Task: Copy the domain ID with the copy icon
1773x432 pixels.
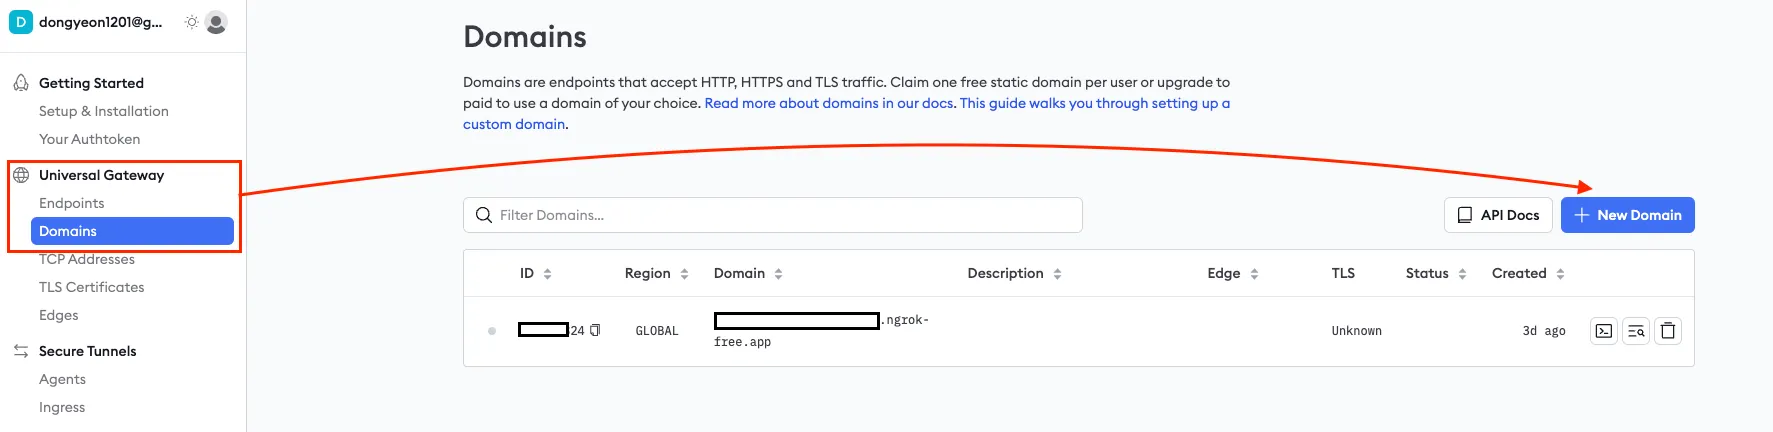Action: pos(595,330)
